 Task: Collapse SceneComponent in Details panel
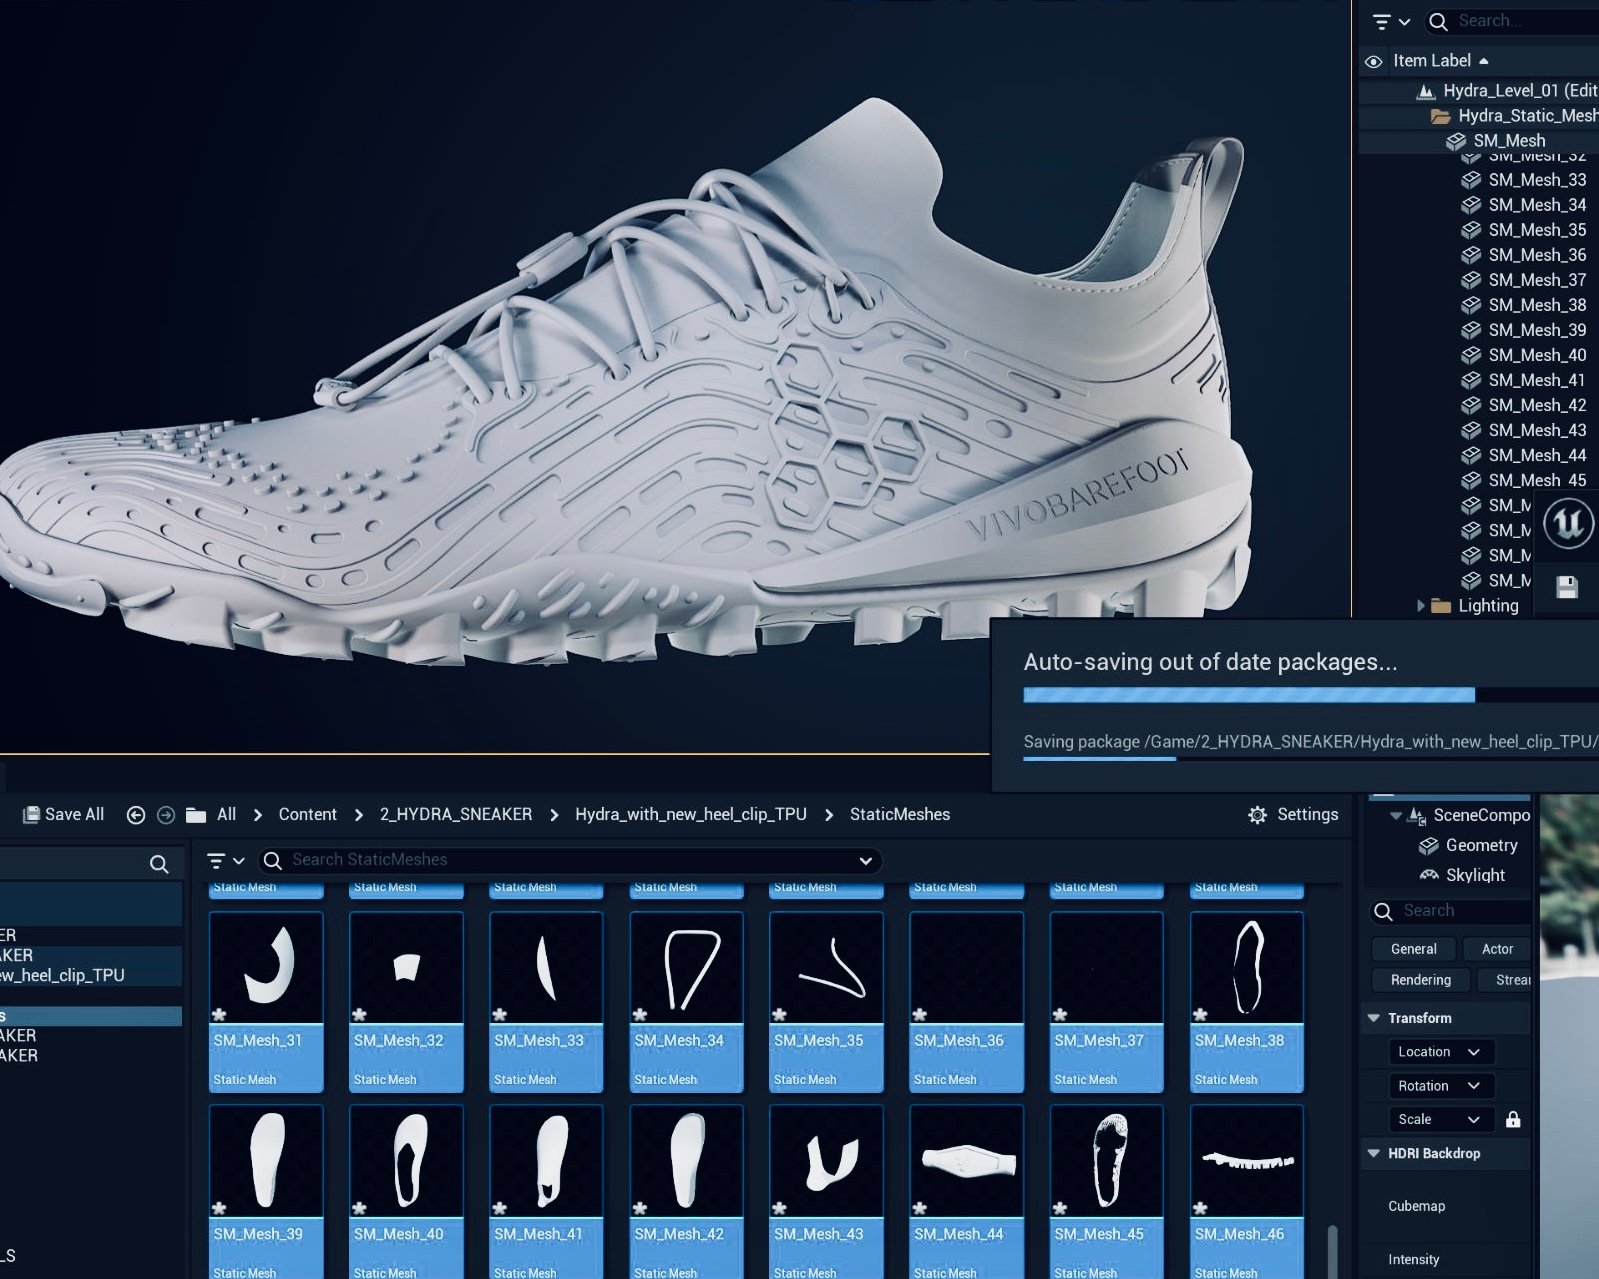click(1396, 816)
